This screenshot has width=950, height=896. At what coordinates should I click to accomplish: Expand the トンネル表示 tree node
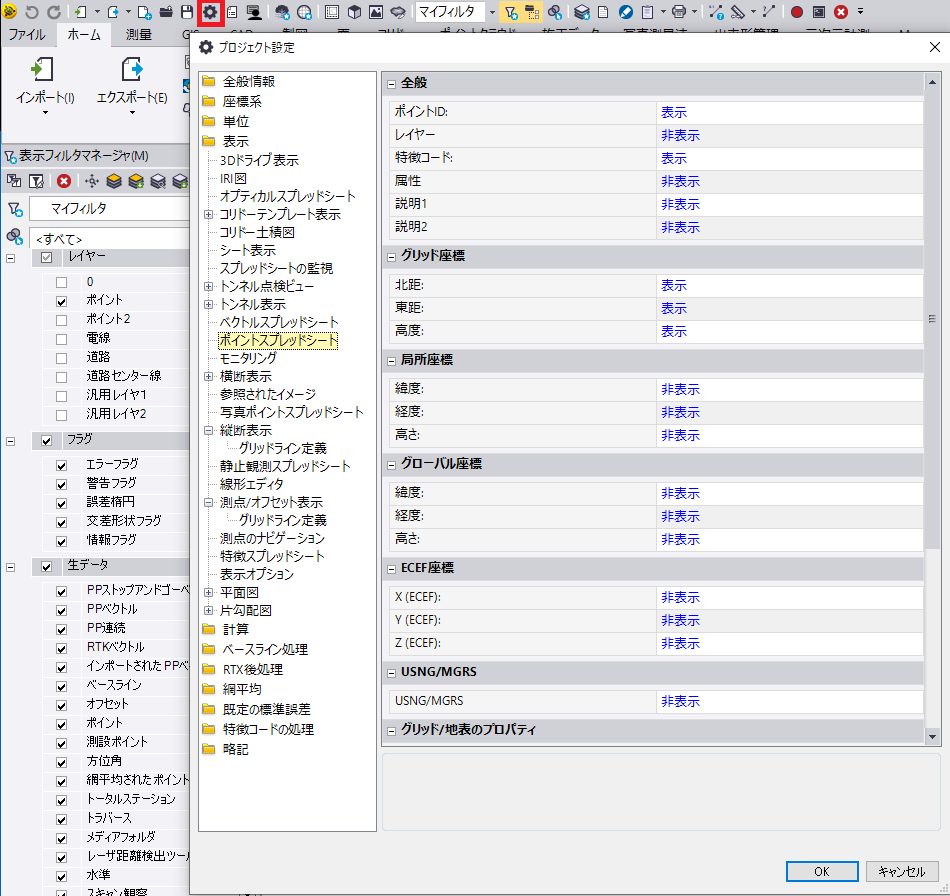click(208, 304)
